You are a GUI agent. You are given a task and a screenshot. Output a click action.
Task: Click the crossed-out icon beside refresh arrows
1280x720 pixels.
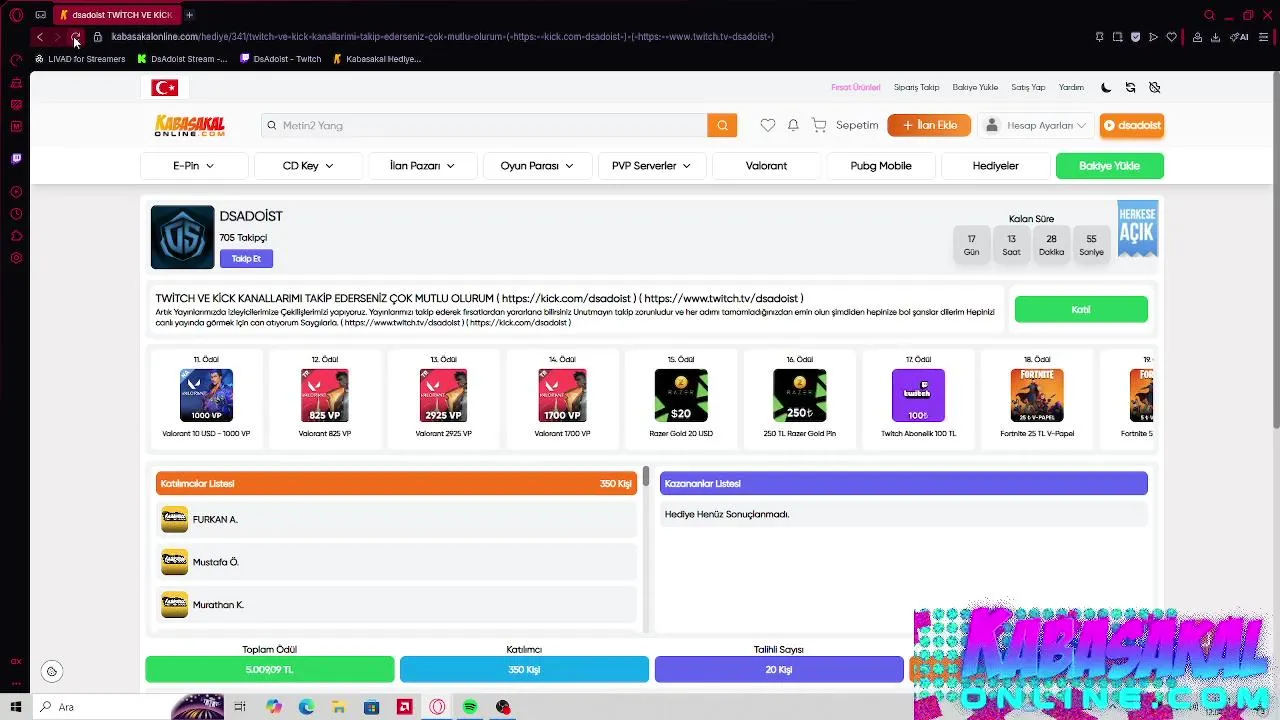[x=1154, y=87]
